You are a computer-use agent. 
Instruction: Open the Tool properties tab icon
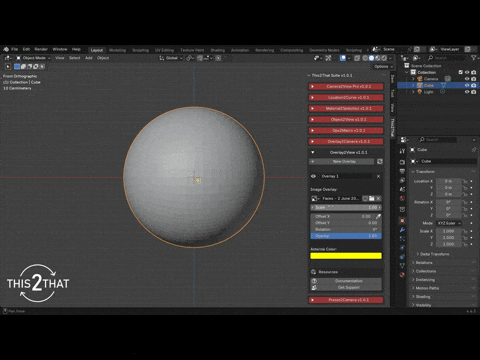(402, 151)
